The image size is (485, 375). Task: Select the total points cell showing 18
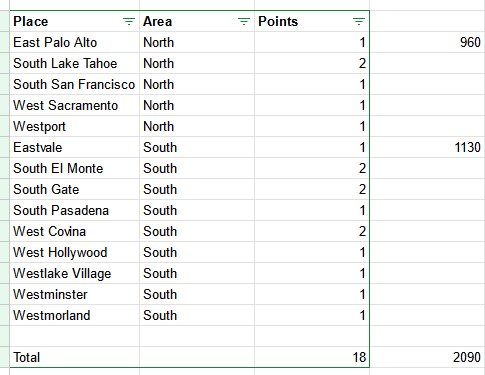coord(312,357)
